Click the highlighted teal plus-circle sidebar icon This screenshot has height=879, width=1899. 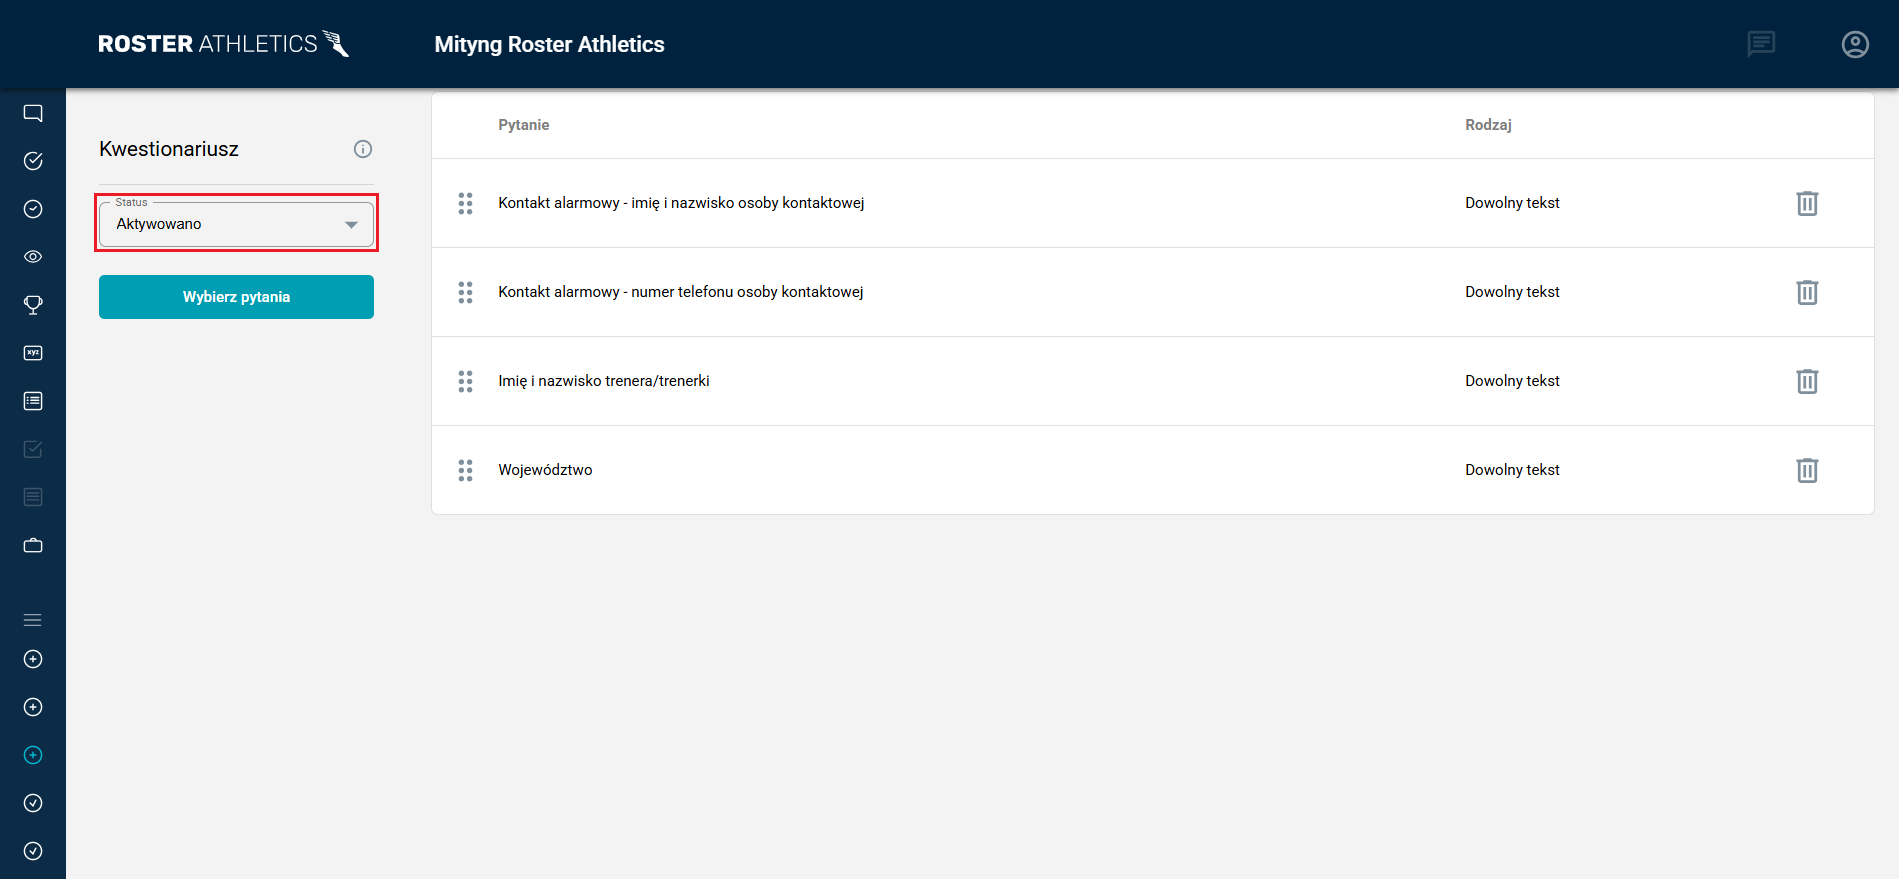point(33,755)
